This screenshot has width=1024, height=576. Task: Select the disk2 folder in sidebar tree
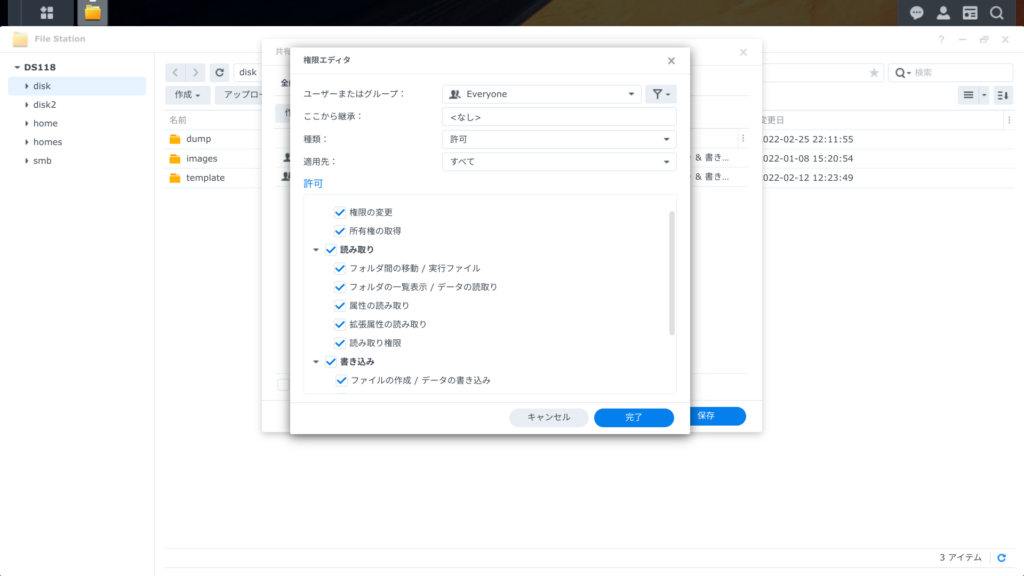[x=44, y=105]
